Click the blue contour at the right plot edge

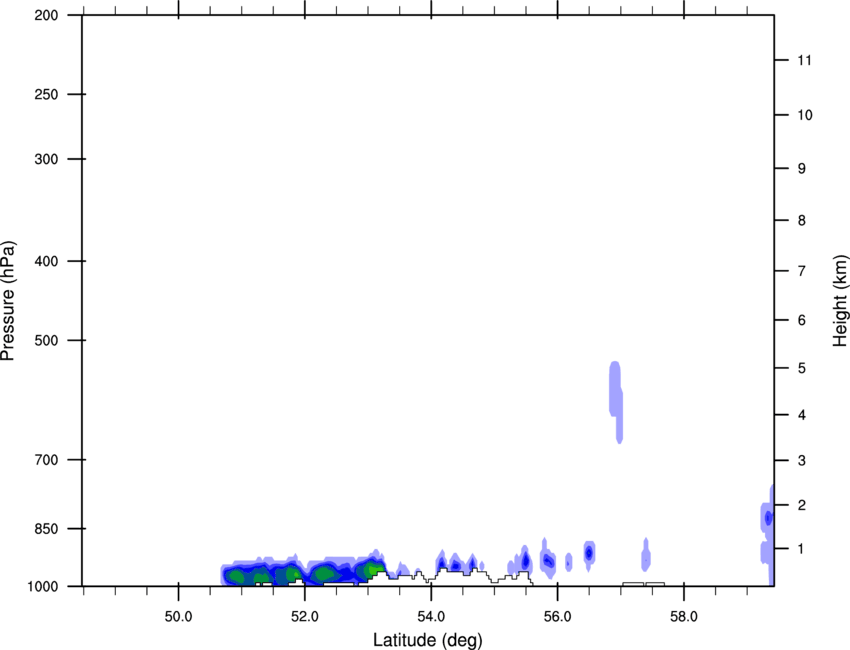tap(768, 518)
